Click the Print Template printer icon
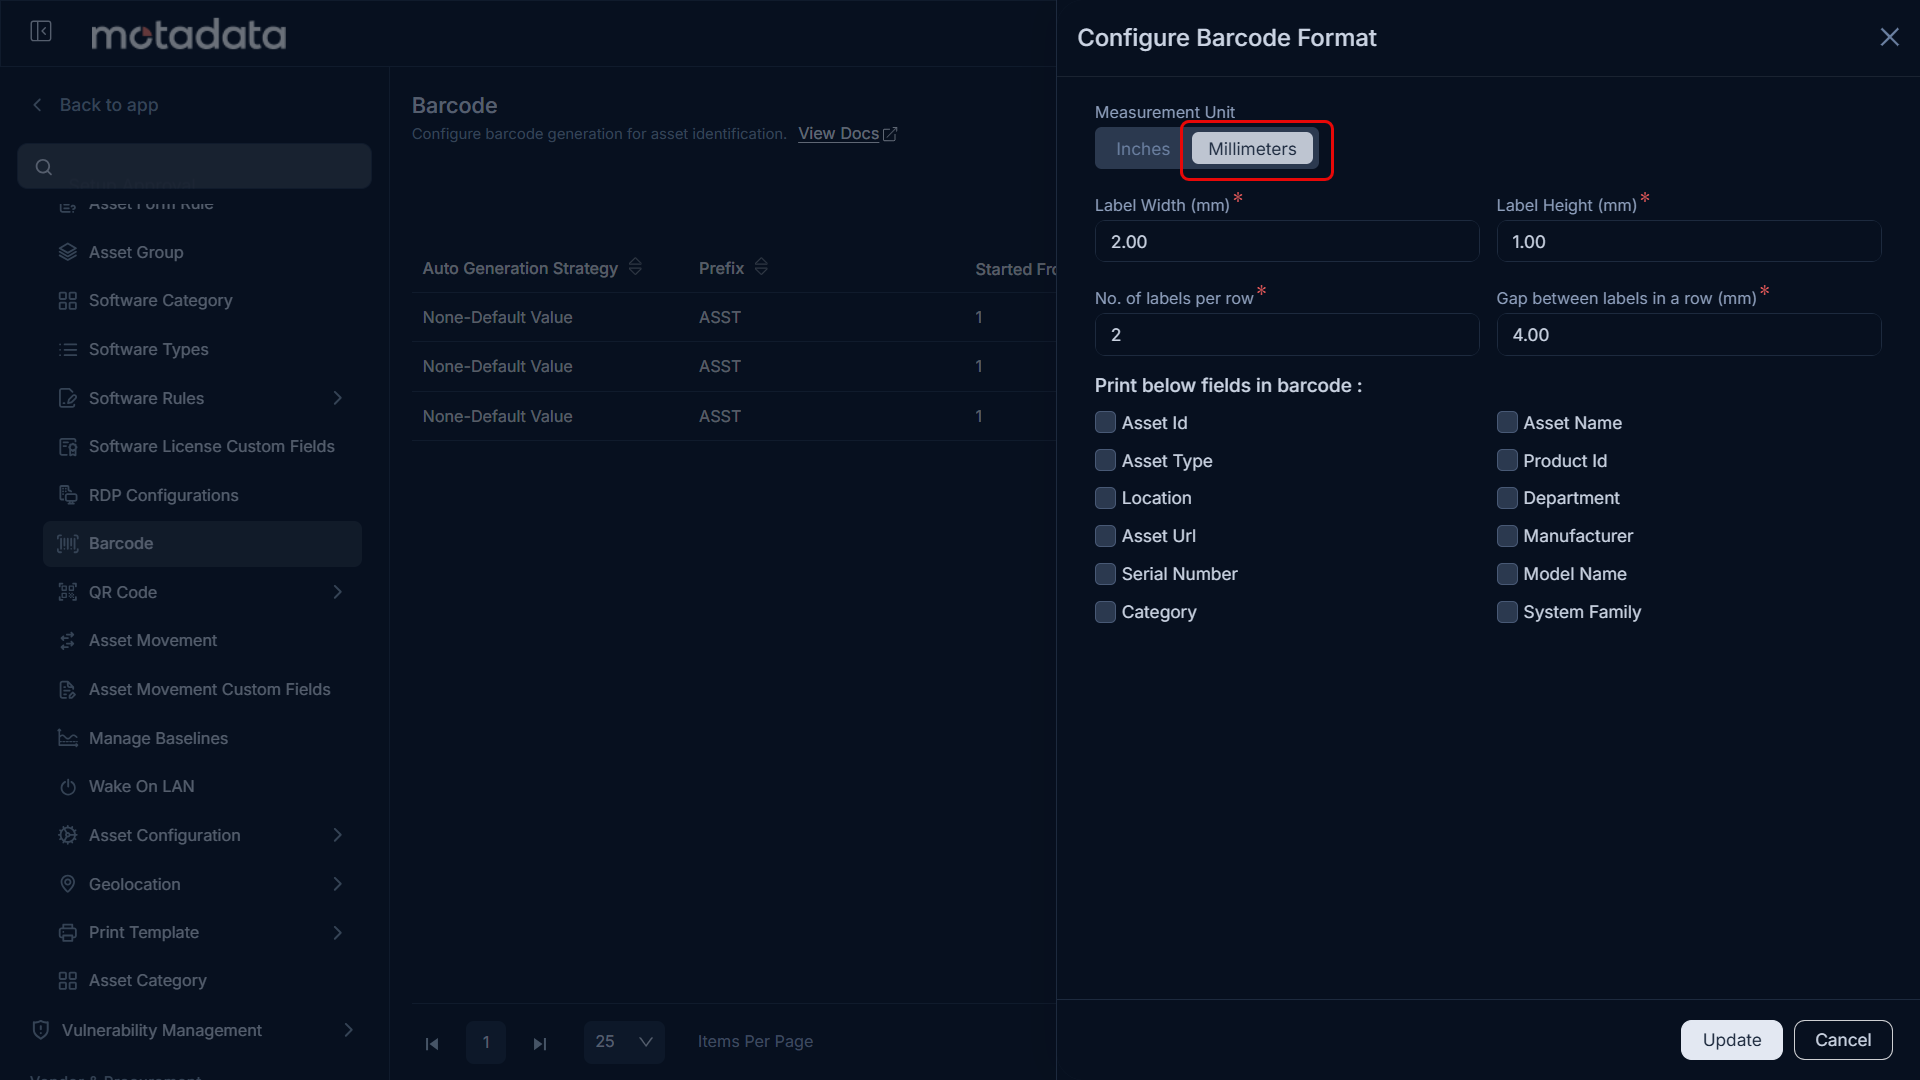The image size is (1920, 1080). pos(68,933)
